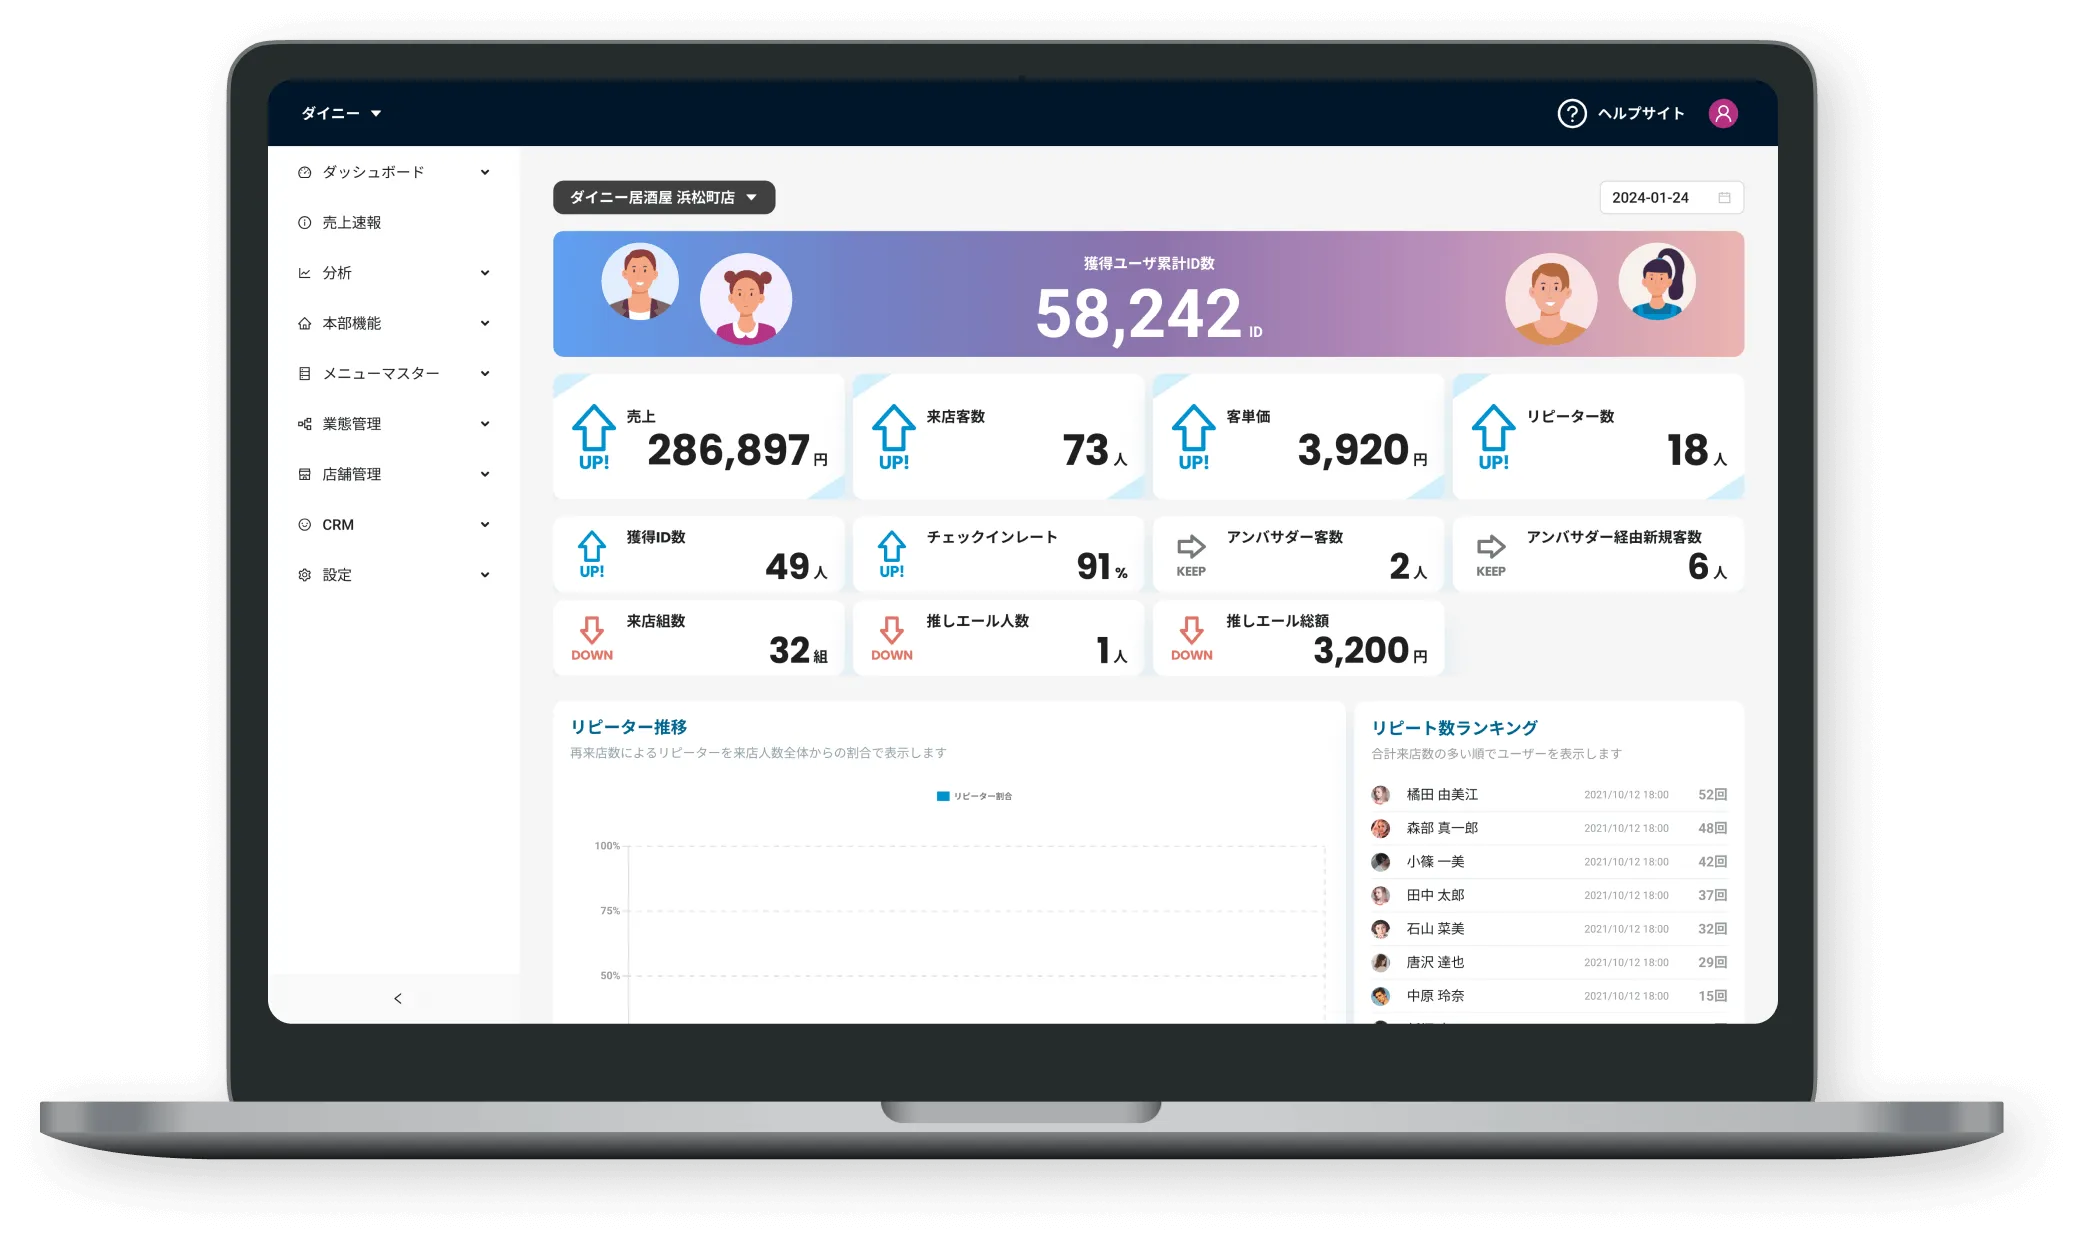Expand the メニューマスター chevron

click(x=485, y=374)
